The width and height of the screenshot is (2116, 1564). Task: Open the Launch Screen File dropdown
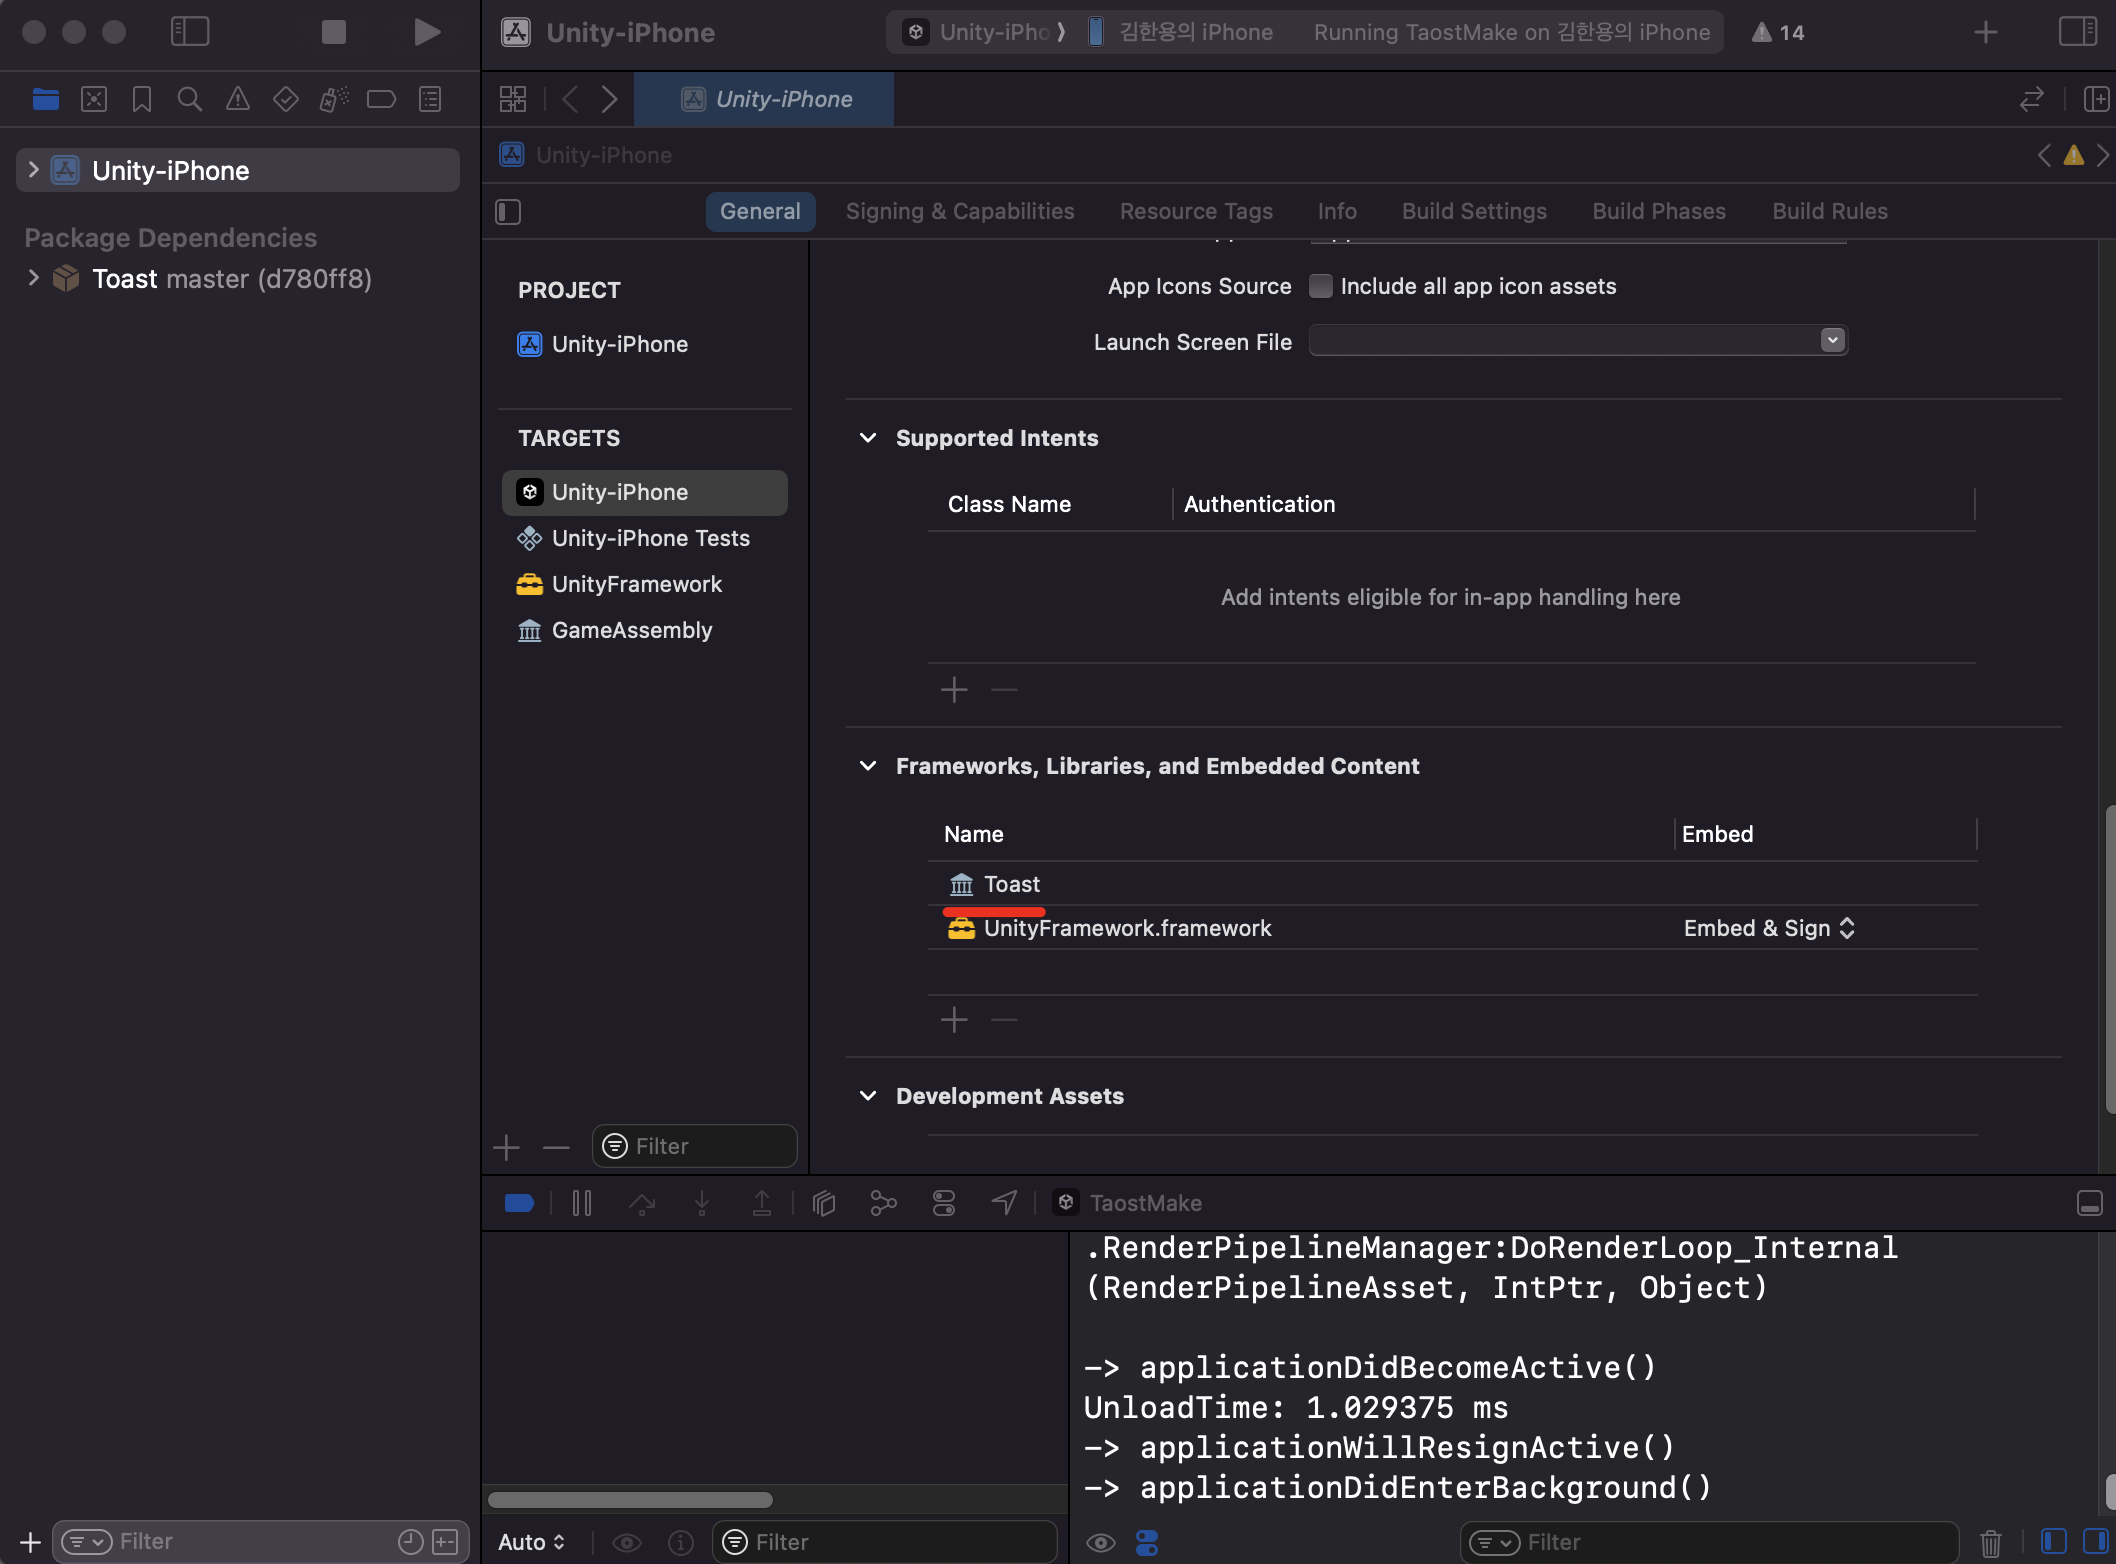[x=1832, y=341]
